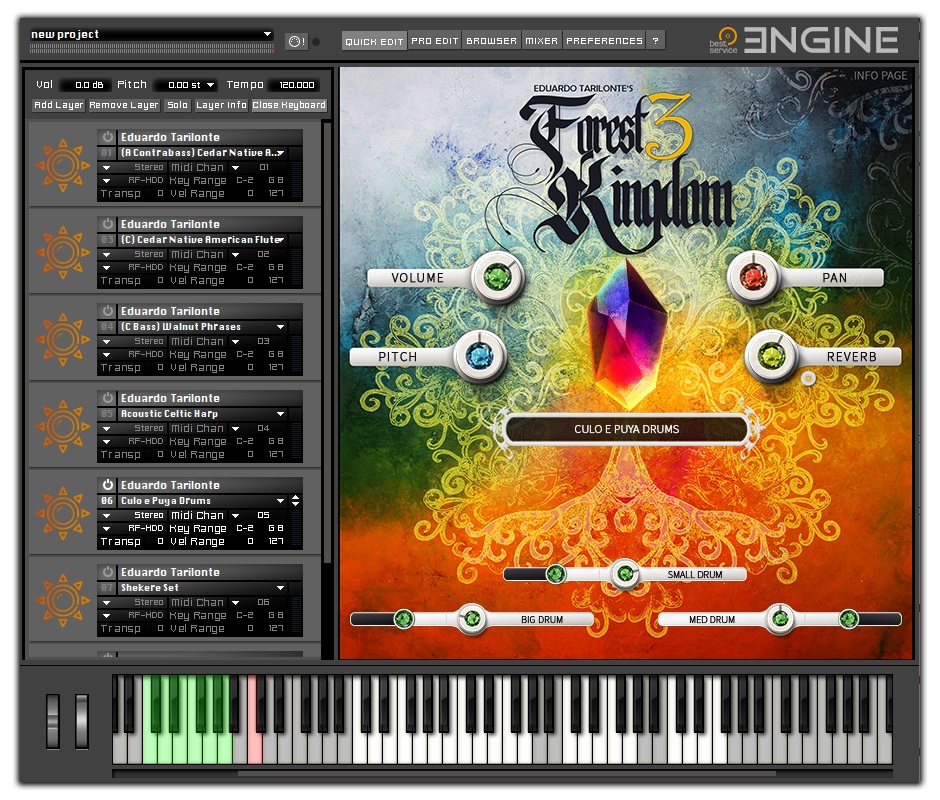940x800 pixels.
Task: Adjust MED DRUM horizontal slider handle
Action: tap(848, 618)
